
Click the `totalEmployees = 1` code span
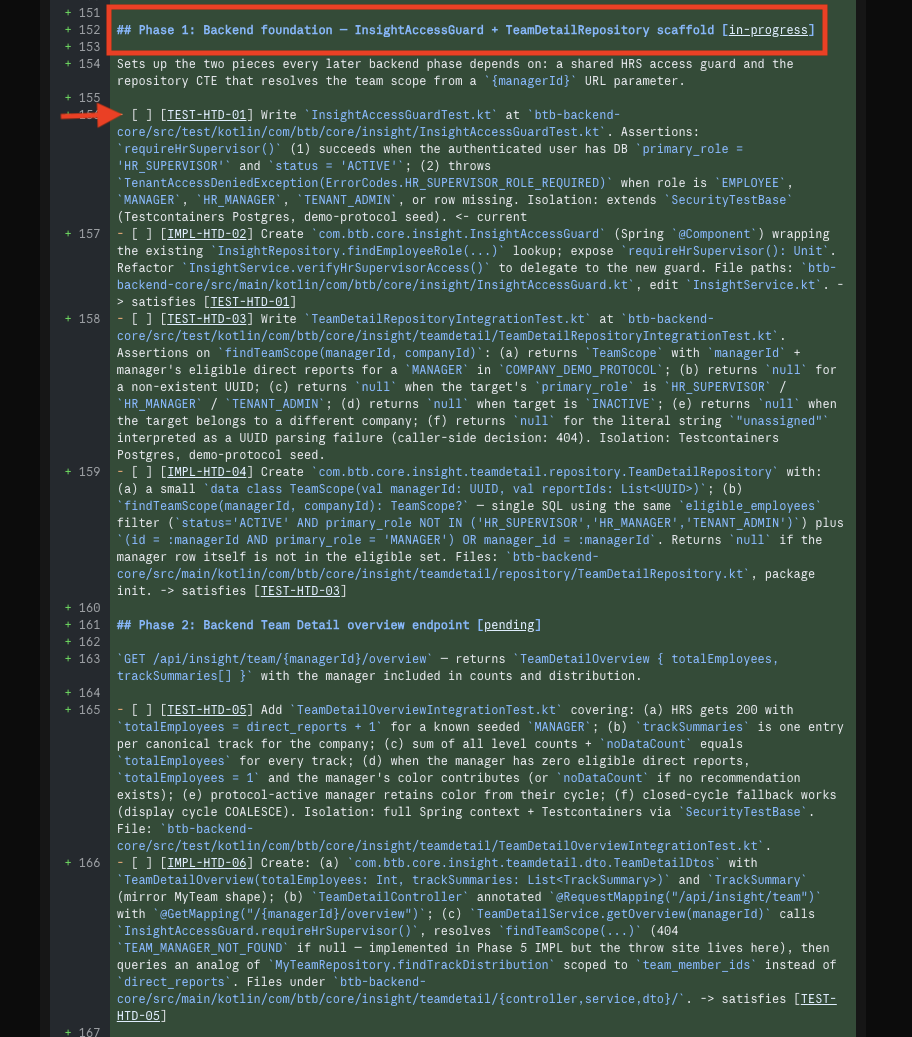click(x=189, y=778)
